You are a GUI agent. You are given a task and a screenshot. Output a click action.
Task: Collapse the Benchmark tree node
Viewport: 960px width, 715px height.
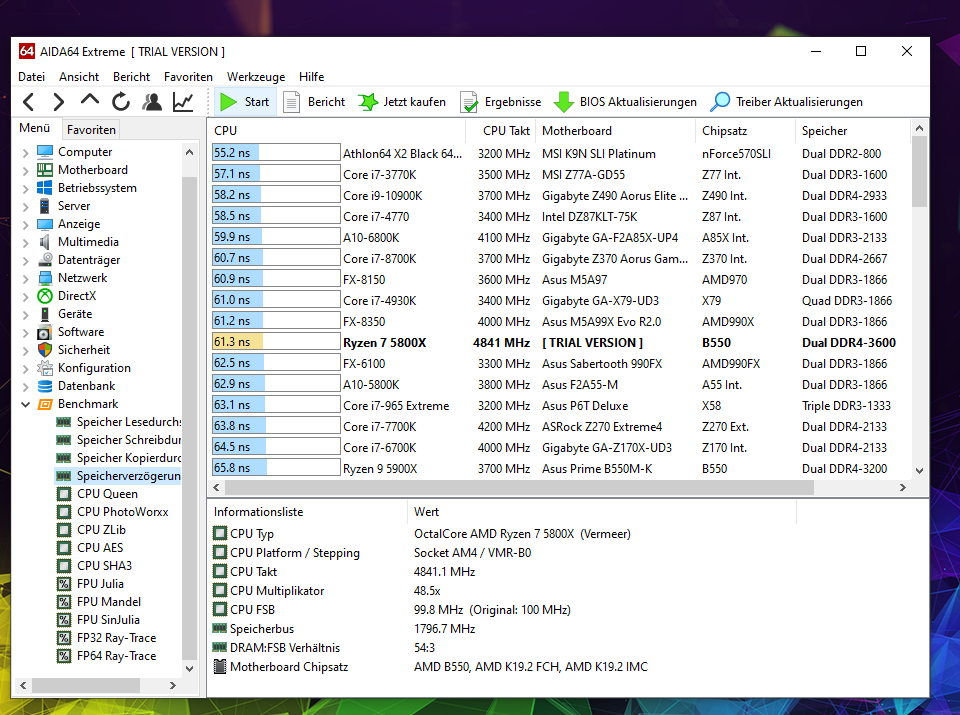(x=25, y=404)
